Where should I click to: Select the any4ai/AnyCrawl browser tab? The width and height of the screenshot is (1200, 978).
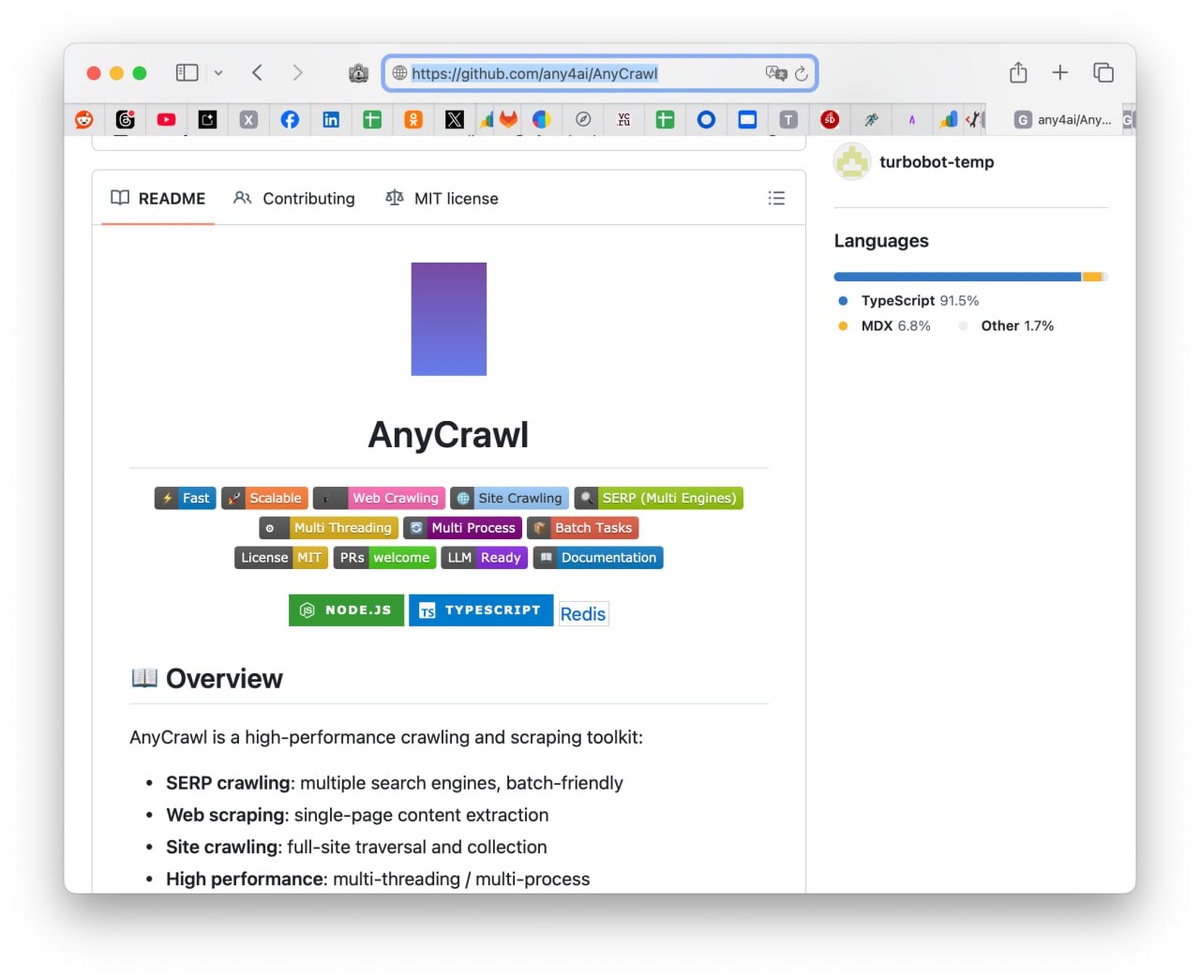click(1062, 119)
